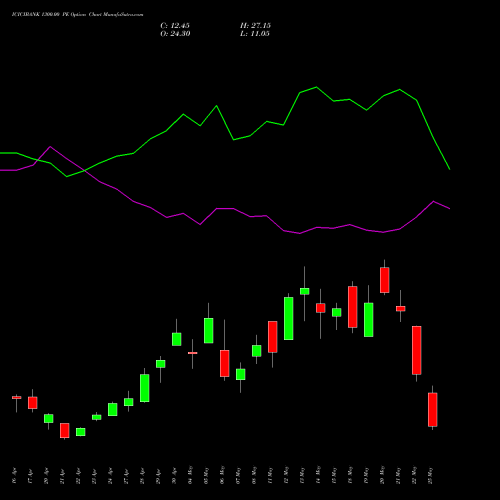Select the red candlestick above 25 May
500x500 pixels.
(x=433, y=409)
